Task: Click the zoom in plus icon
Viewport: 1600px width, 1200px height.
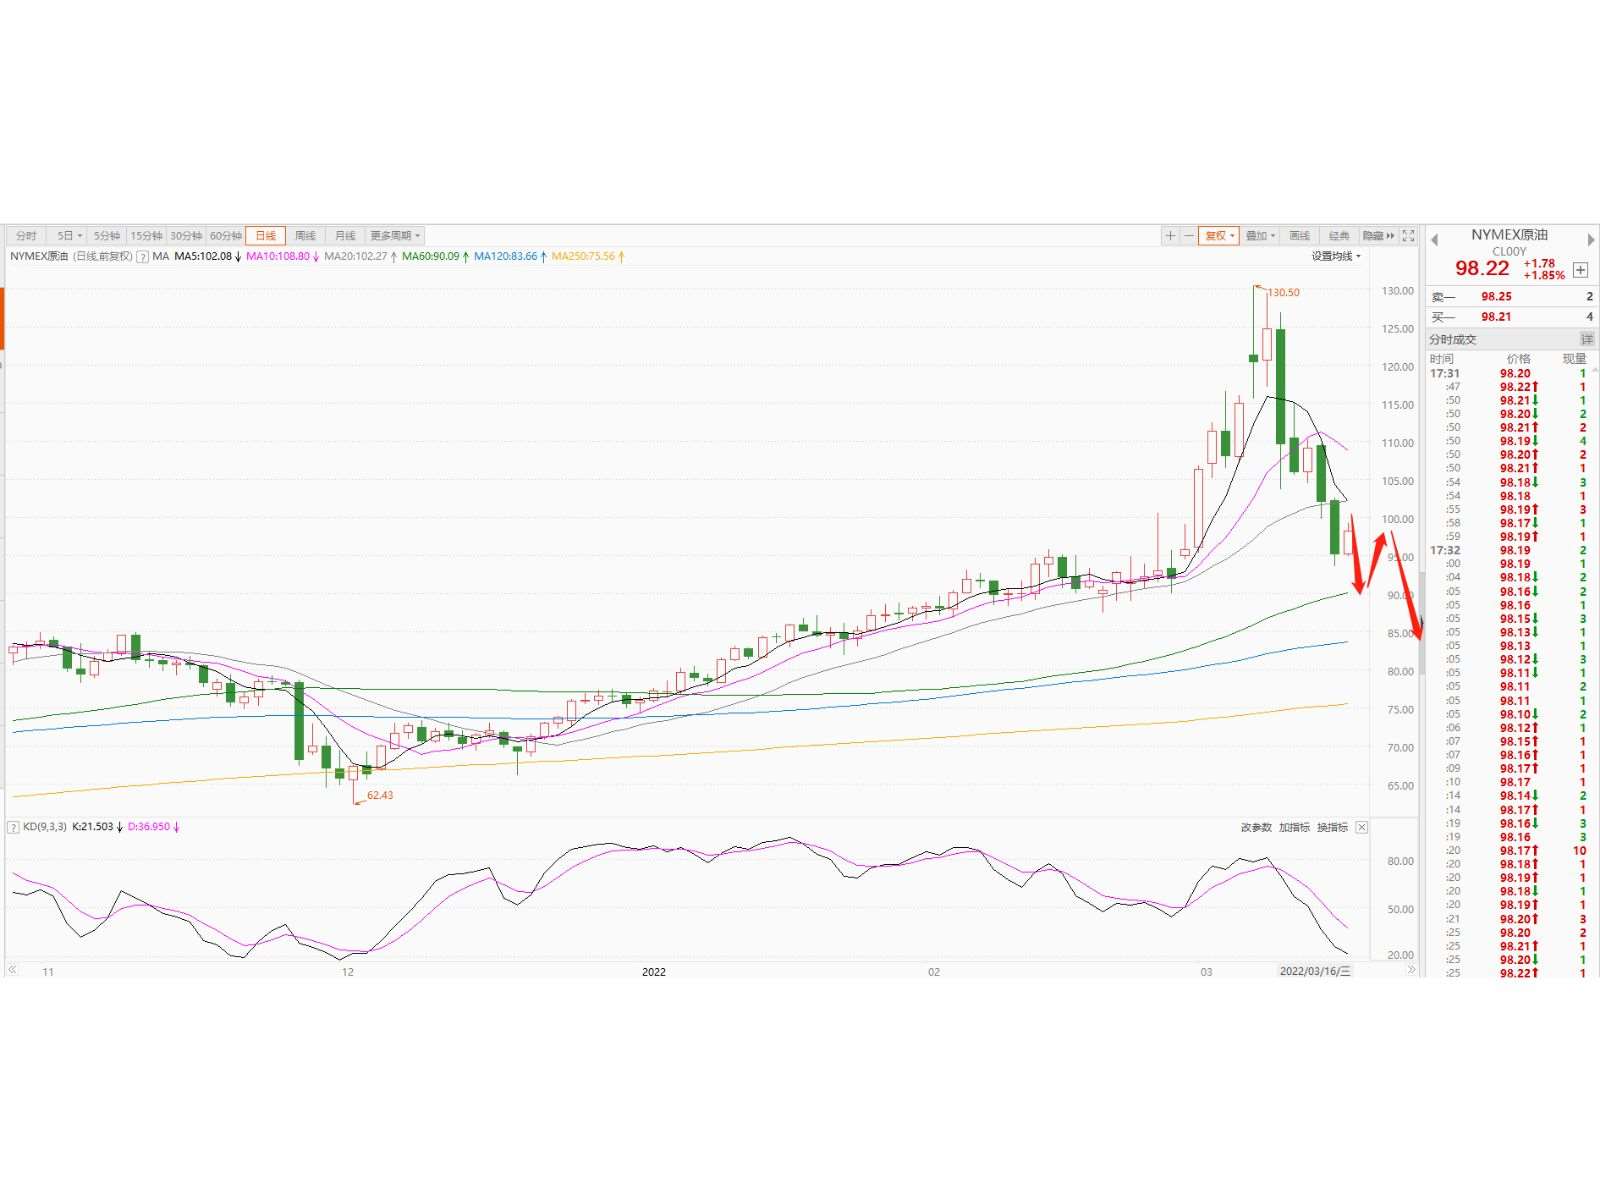Action: (1170, 236)
